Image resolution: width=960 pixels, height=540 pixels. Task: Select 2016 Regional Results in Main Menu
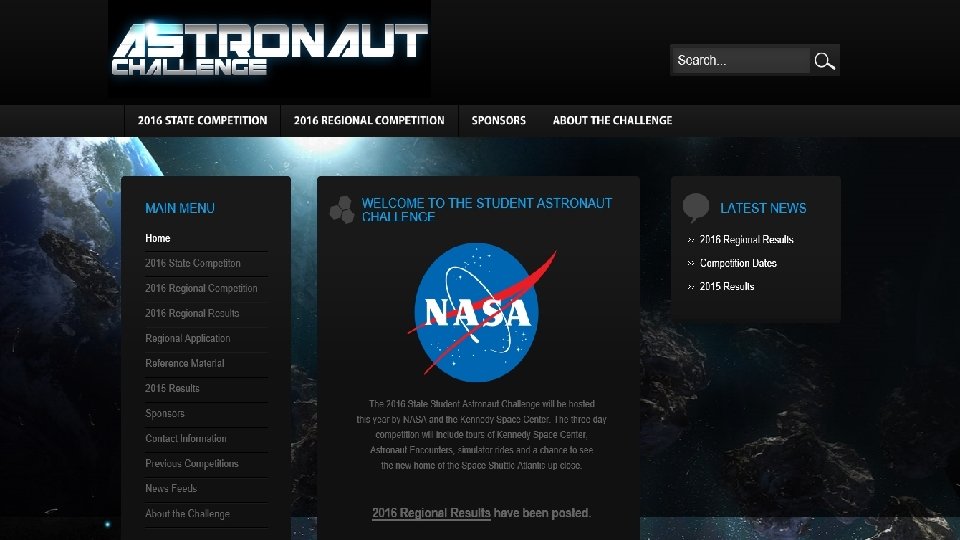(x=192, y=313)
